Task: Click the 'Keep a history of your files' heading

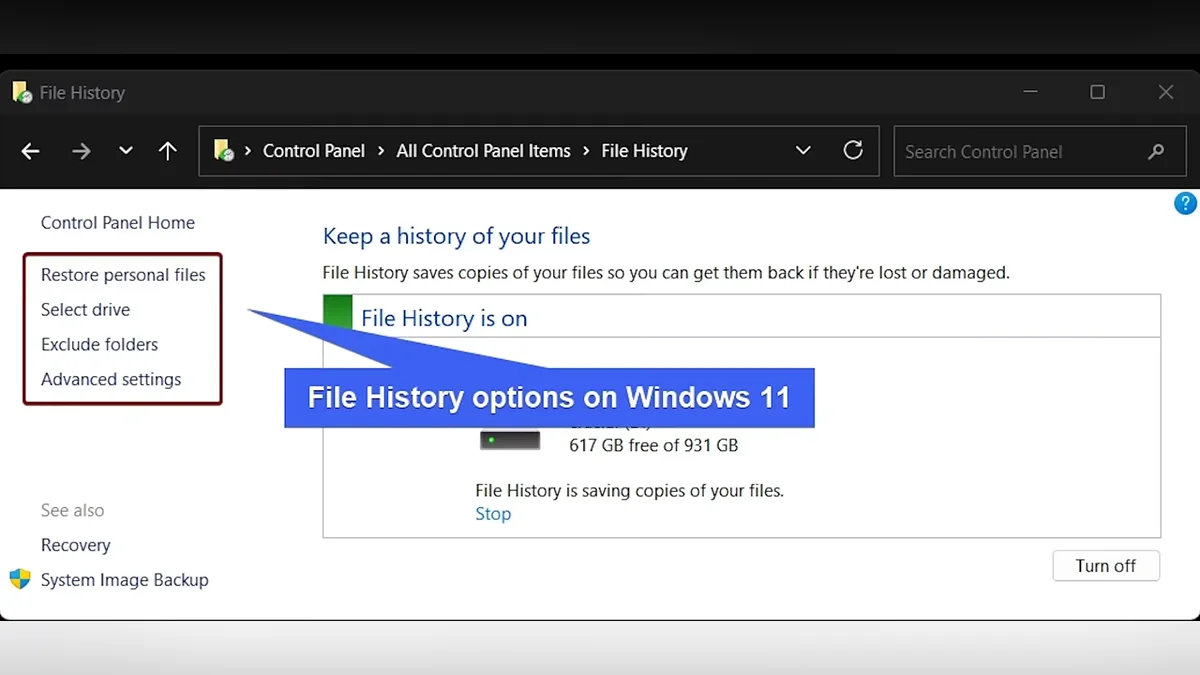Action: [x=456, y=237]
